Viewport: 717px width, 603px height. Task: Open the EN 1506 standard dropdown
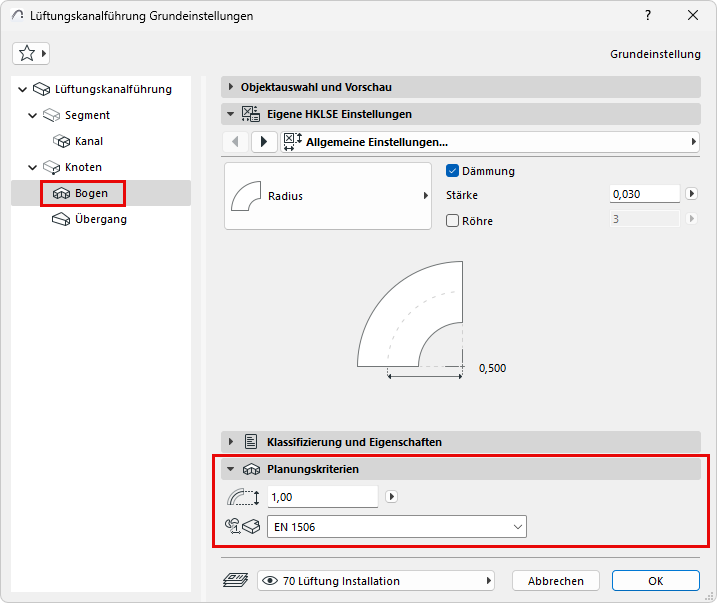pos(397,527)
